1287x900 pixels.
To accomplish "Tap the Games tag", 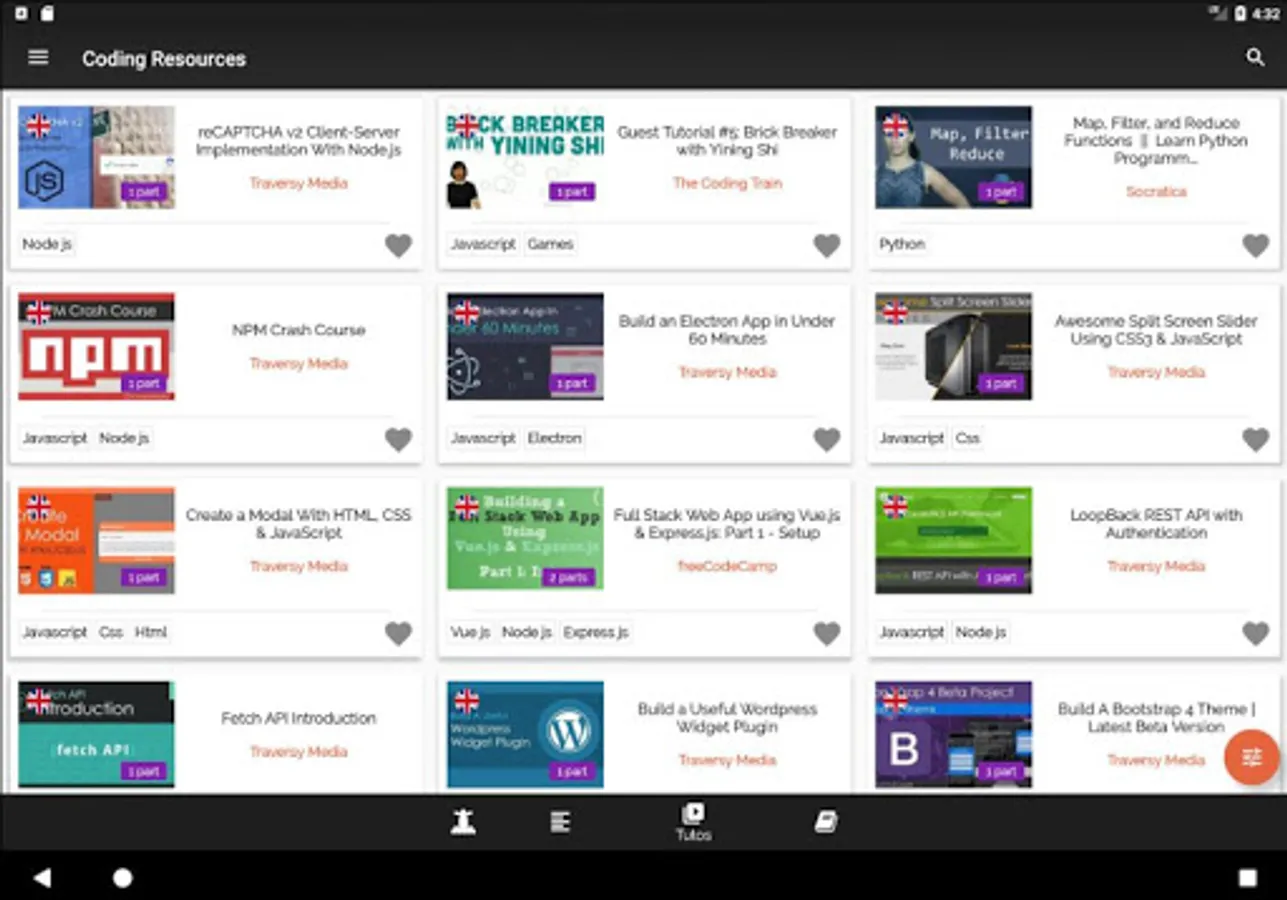I will pos(551,244).
